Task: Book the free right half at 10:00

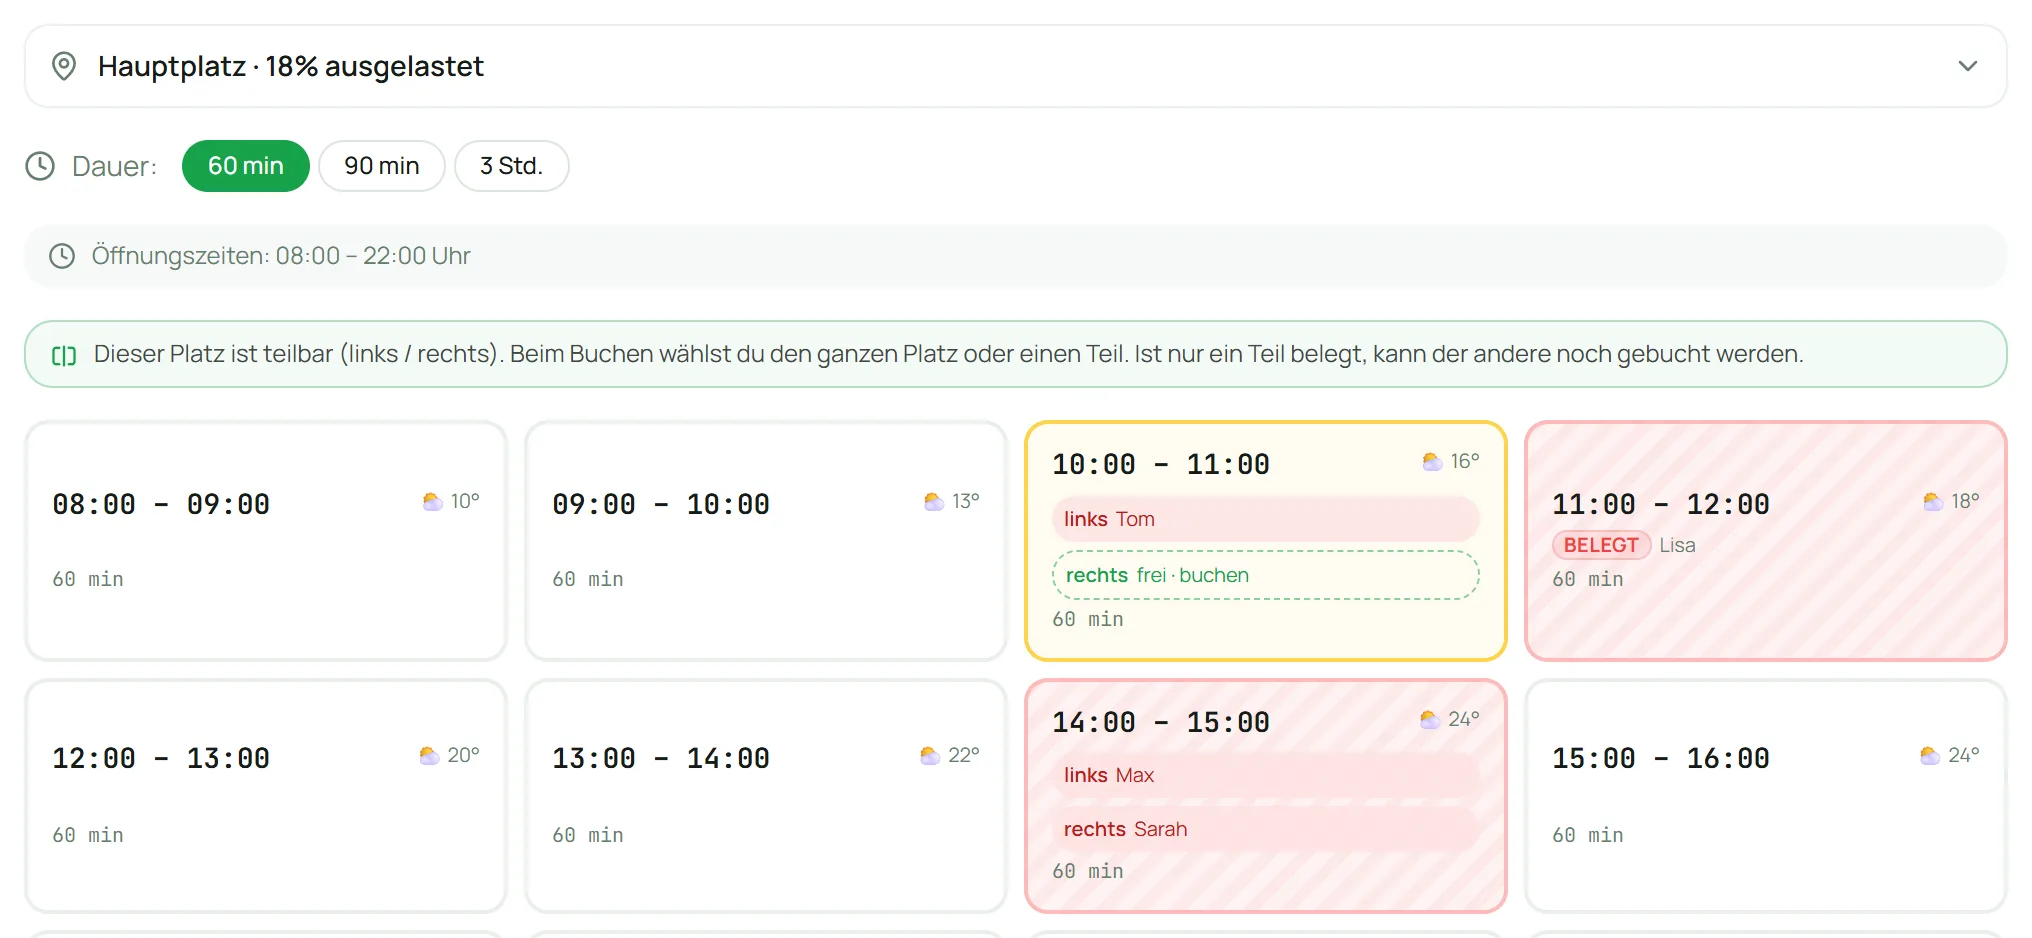Action: (x=1265, y=575)
